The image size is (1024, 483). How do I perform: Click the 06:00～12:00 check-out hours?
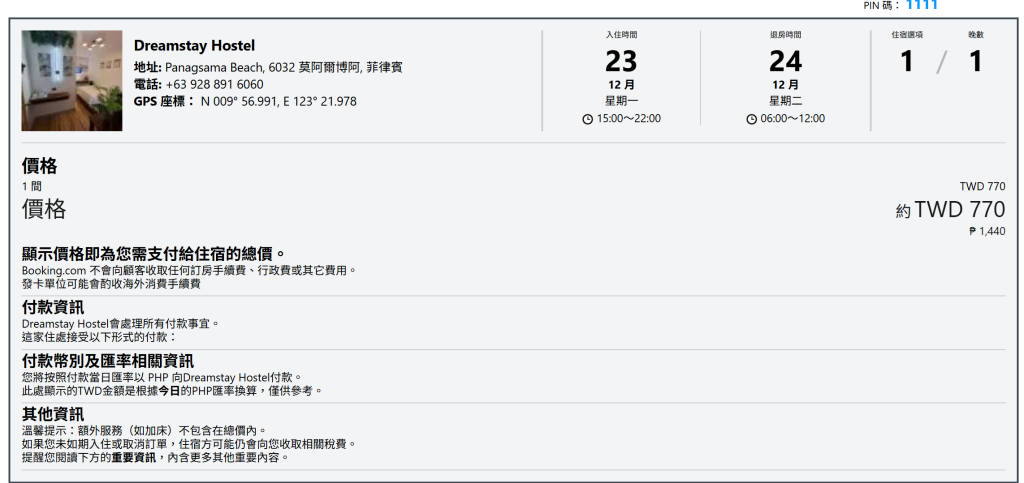[x=792, y=119]
